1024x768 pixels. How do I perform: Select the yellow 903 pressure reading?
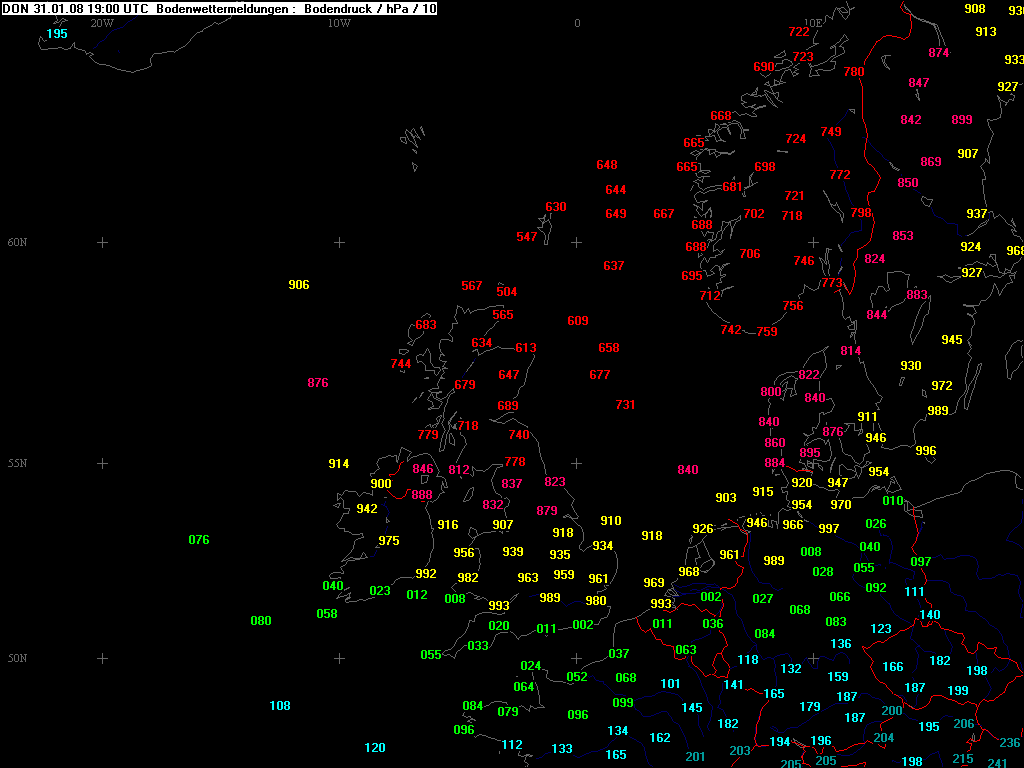pyautogui.click(x=726, y=498)
